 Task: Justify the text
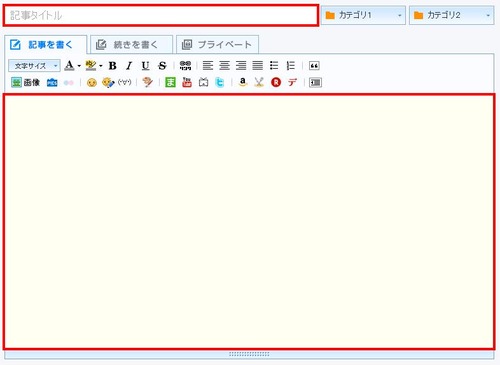tap(258, 65)
